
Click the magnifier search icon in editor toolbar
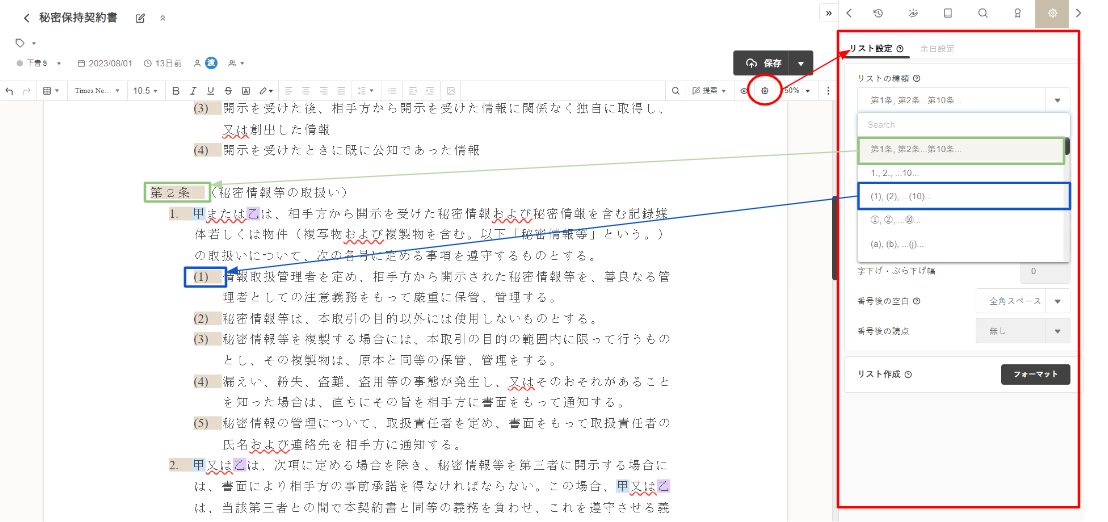point(676,91)
